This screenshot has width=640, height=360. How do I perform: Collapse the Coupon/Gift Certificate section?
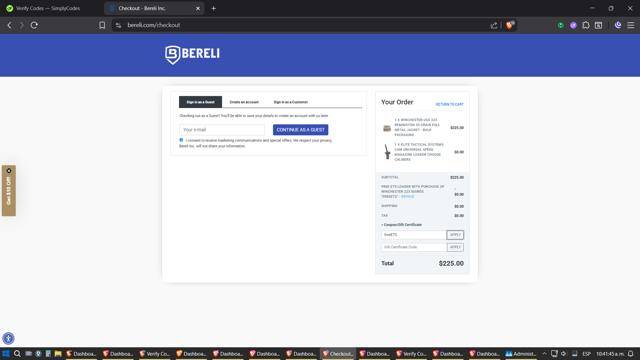tap(402, 225)
